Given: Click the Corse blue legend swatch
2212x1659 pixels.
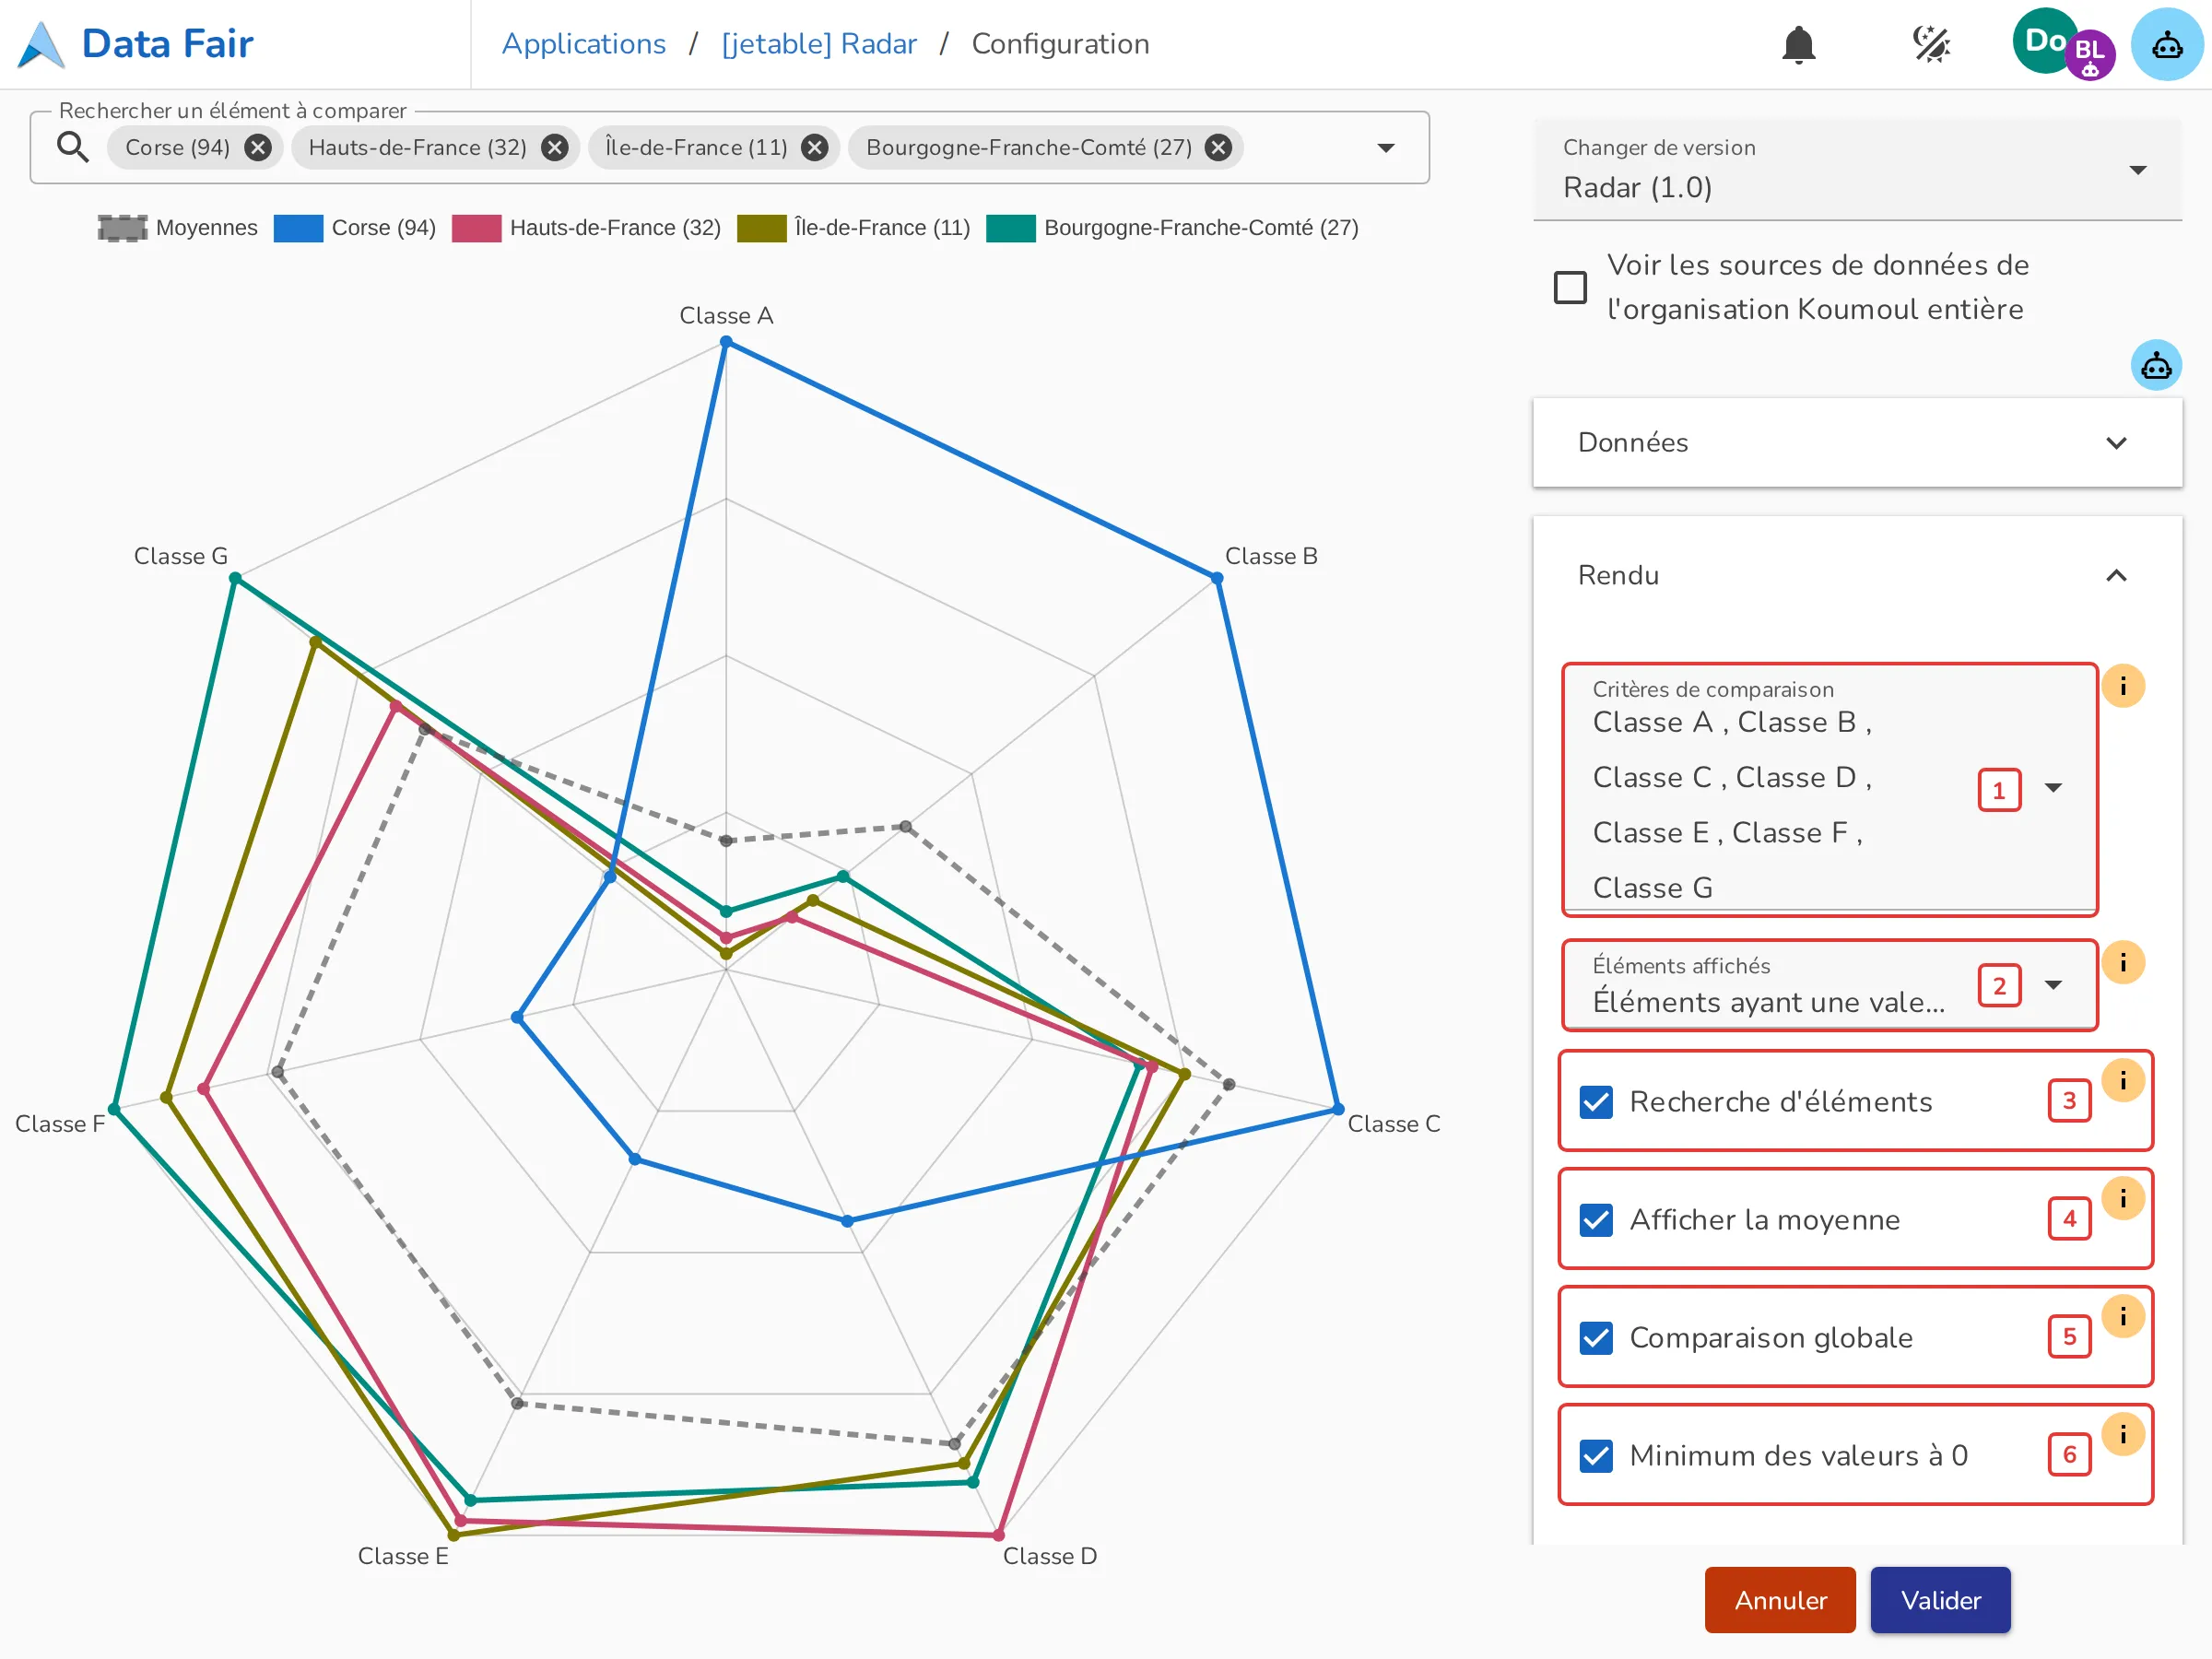Looking at the screenshot, I should pyautogui.click(x=298, y=228).
